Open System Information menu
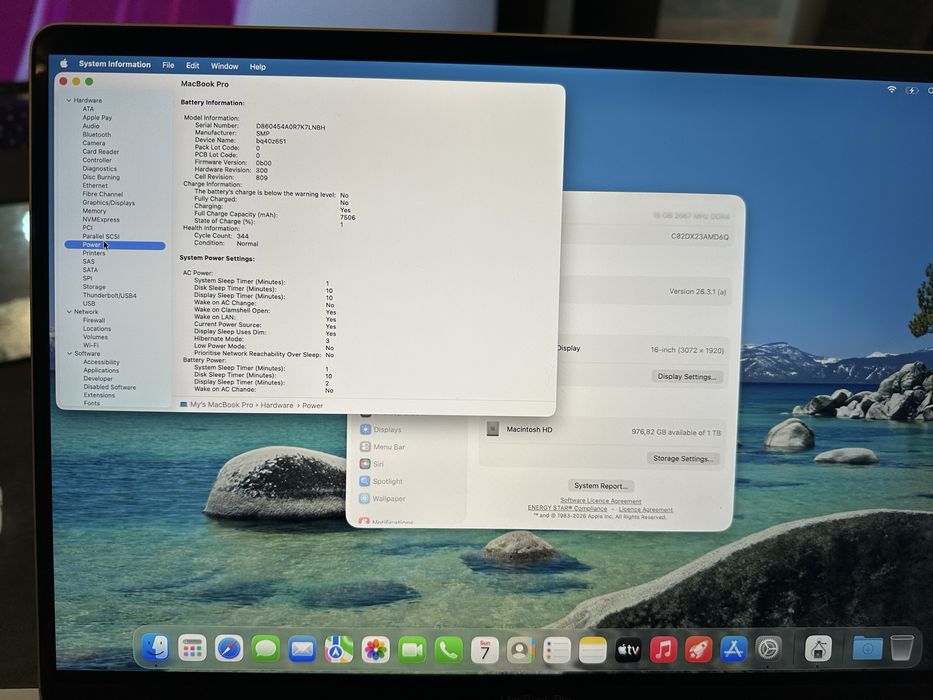This screenshot has height=700, width=933. tap(115, 64)
